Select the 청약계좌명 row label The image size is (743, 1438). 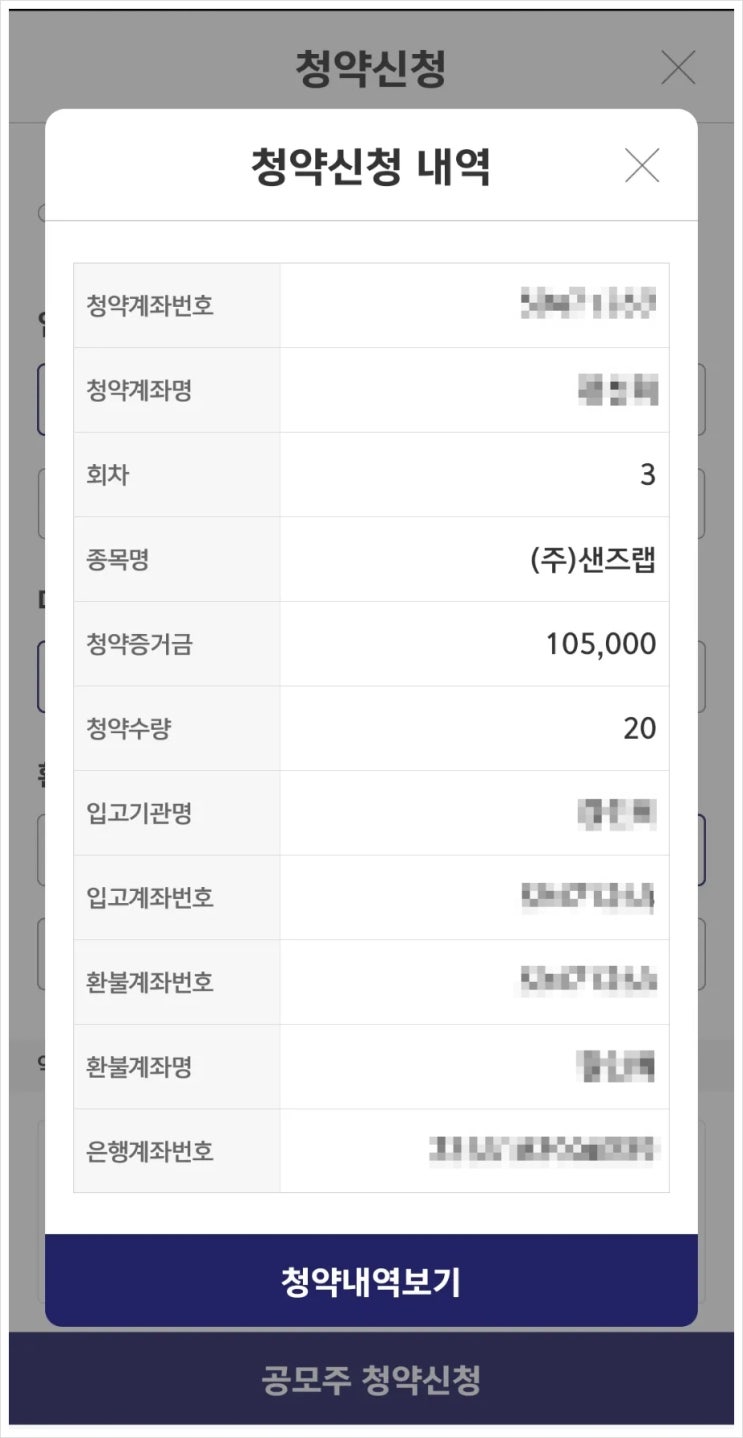(139, 390)
